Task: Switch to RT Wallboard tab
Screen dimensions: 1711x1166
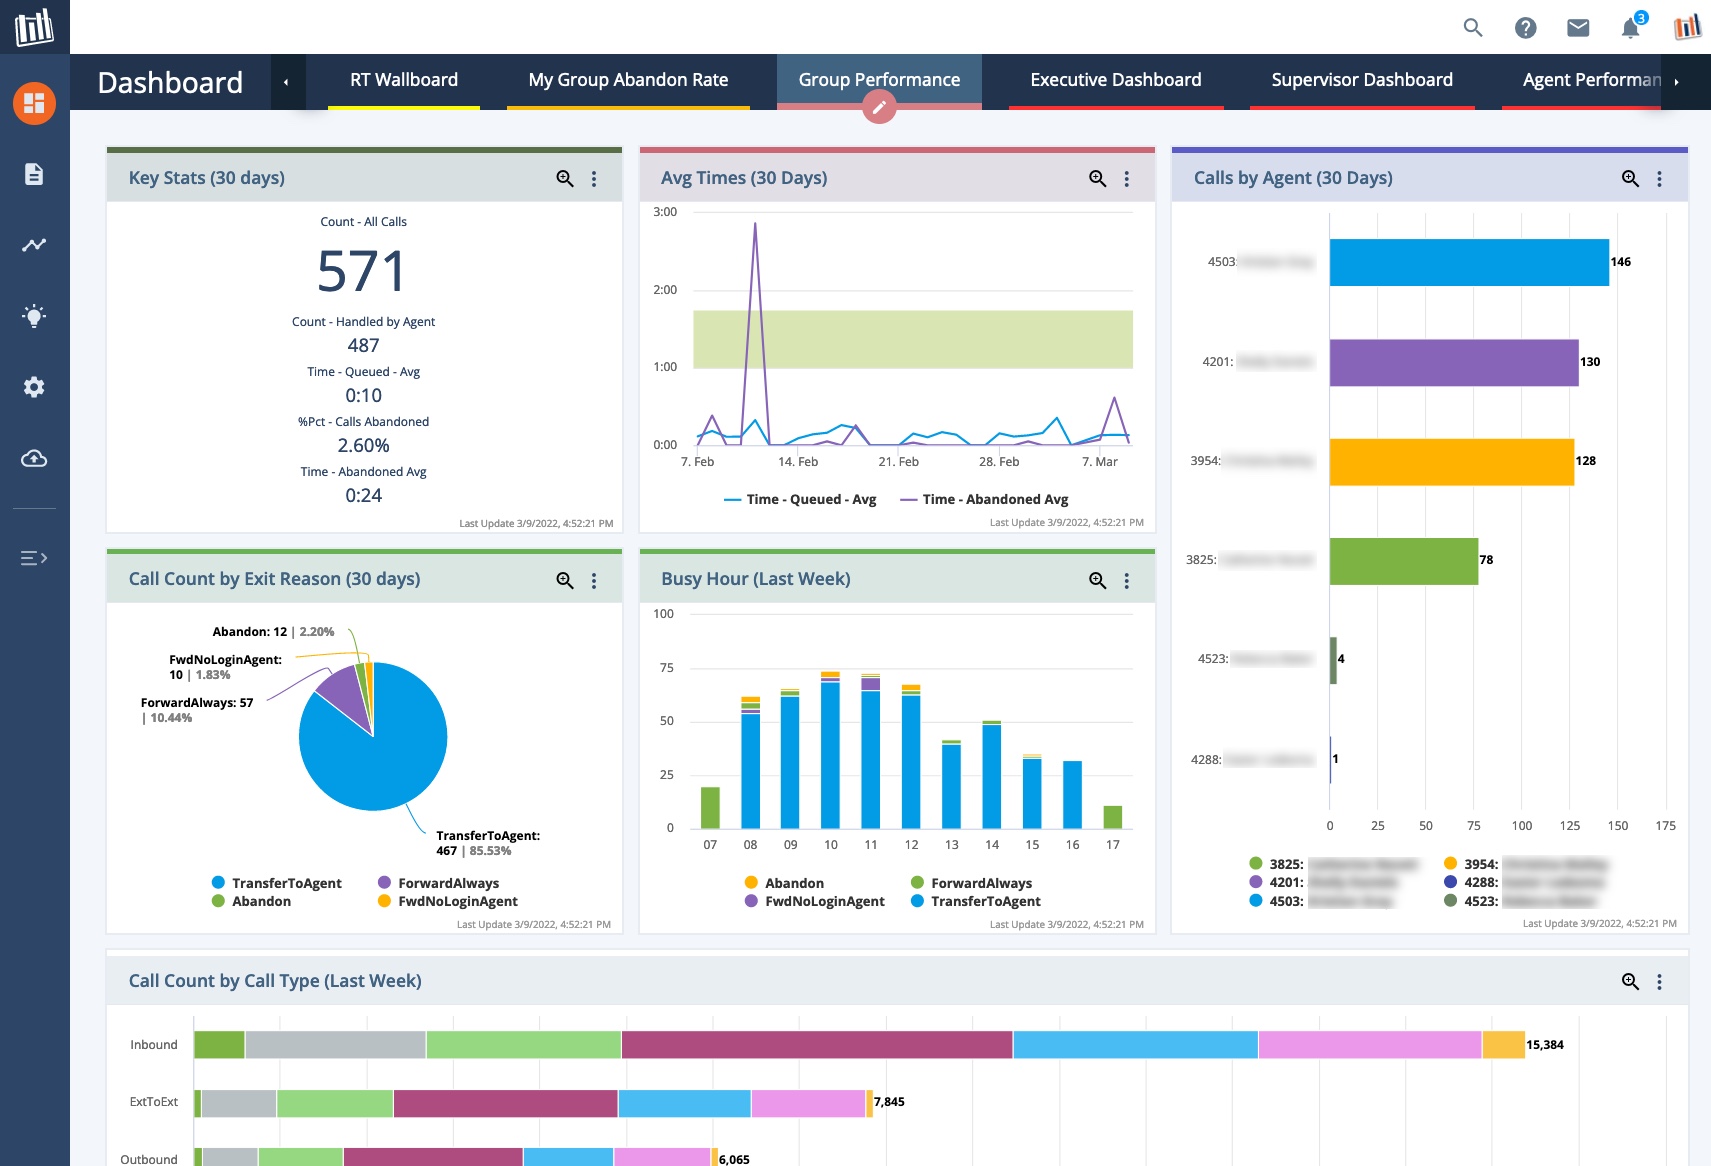Action: tap(404, 80)
